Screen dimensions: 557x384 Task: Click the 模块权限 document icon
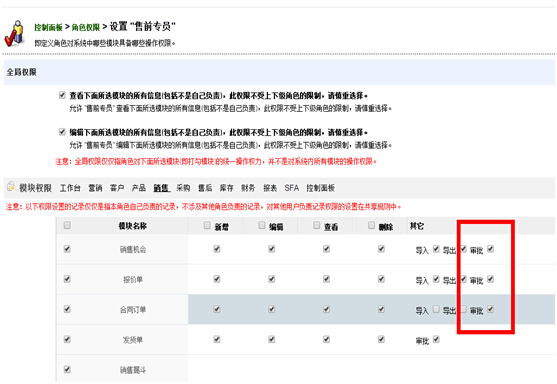[11, 186]
